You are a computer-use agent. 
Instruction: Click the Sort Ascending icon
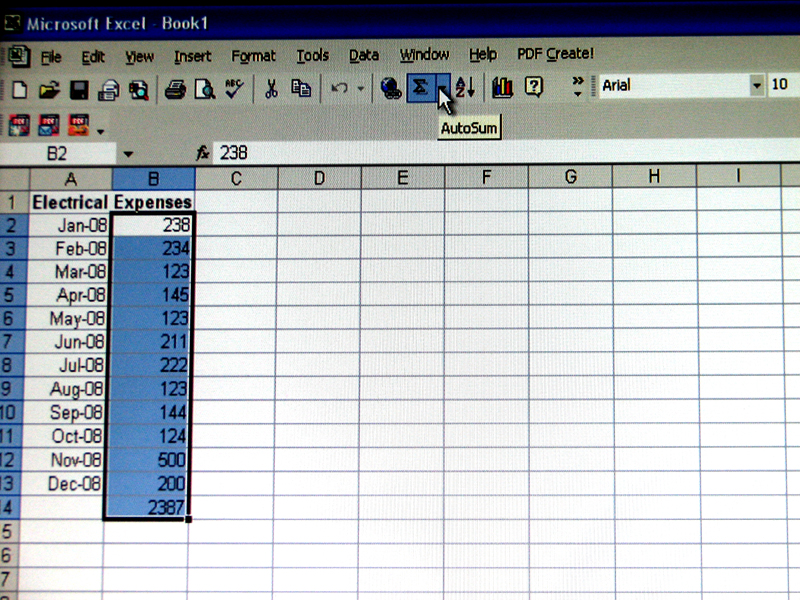pyautogui.click(x=465, y=88)
